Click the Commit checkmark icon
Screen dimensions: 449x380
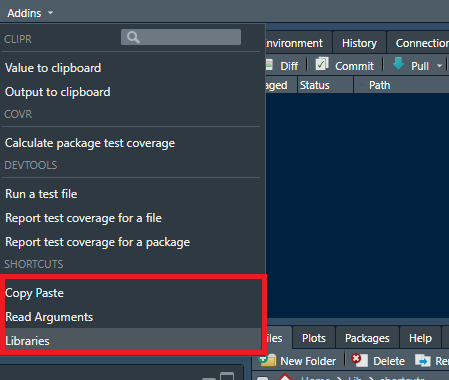(x=322, y=64)
